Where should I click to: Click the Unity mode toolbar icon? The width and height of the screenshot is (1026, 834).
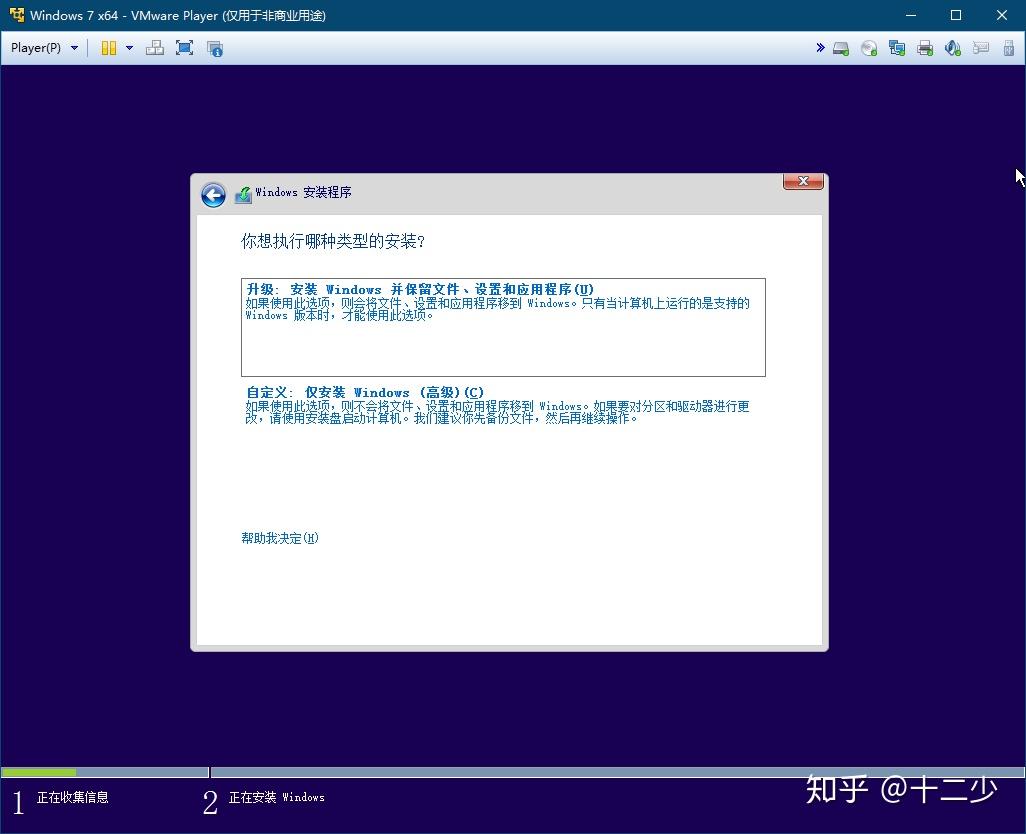215,48
